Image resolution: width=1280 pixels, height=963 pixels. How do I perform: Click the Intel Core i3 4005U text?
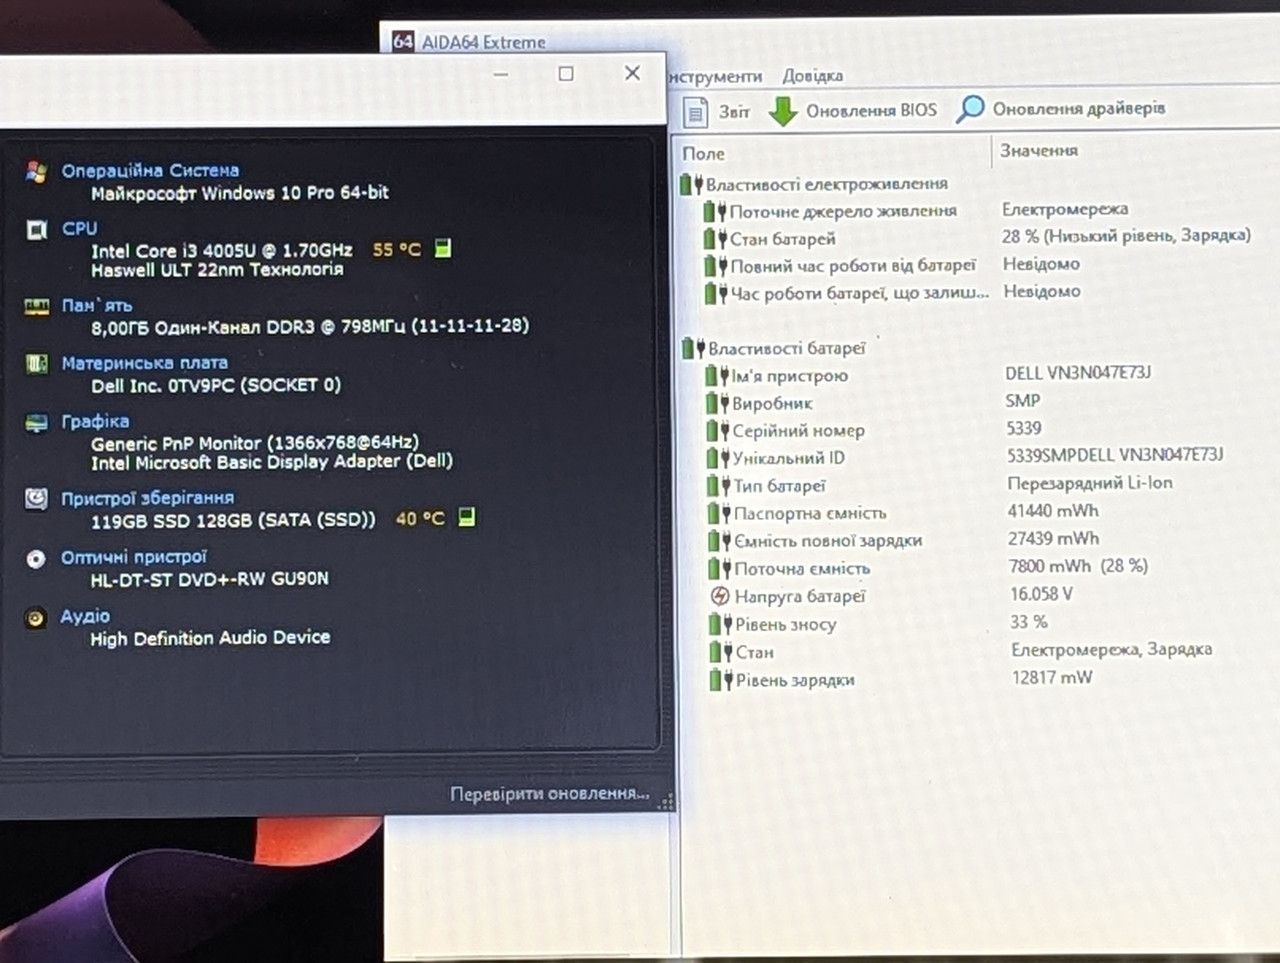[222, 250]
